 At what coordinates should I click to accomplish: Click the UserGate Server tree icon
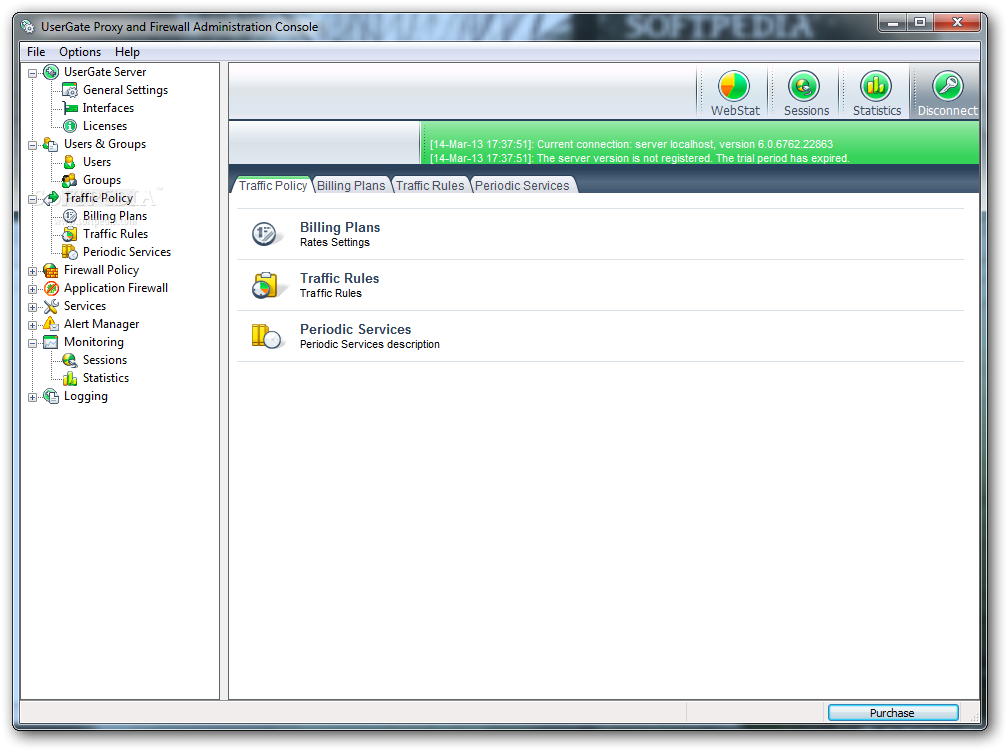point(51,72)
